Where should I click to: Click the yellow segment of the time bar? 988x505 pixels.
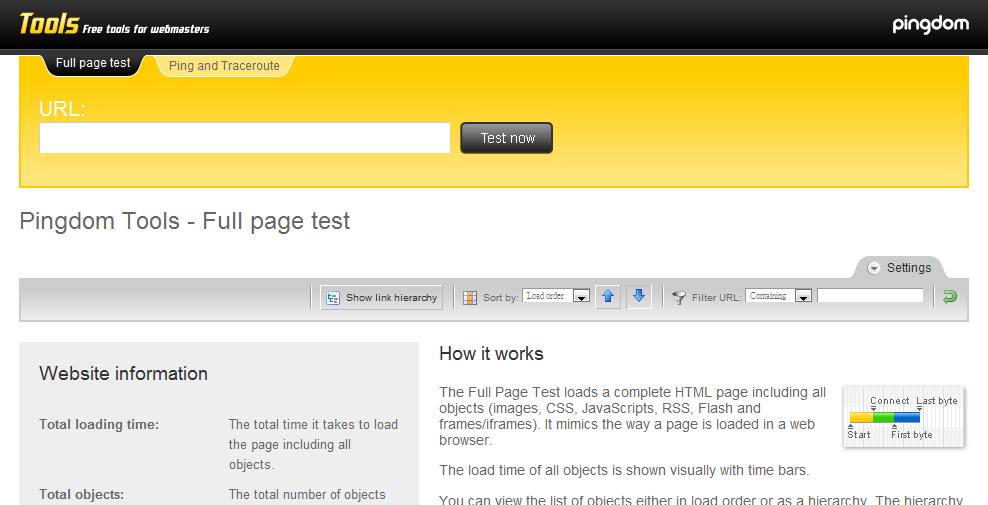coord(861,417)
